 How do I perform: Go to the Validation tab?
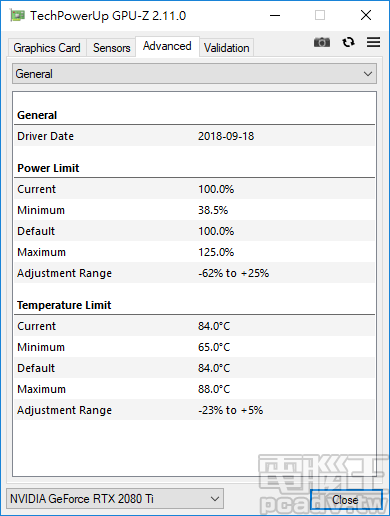[x=227, y=48]
